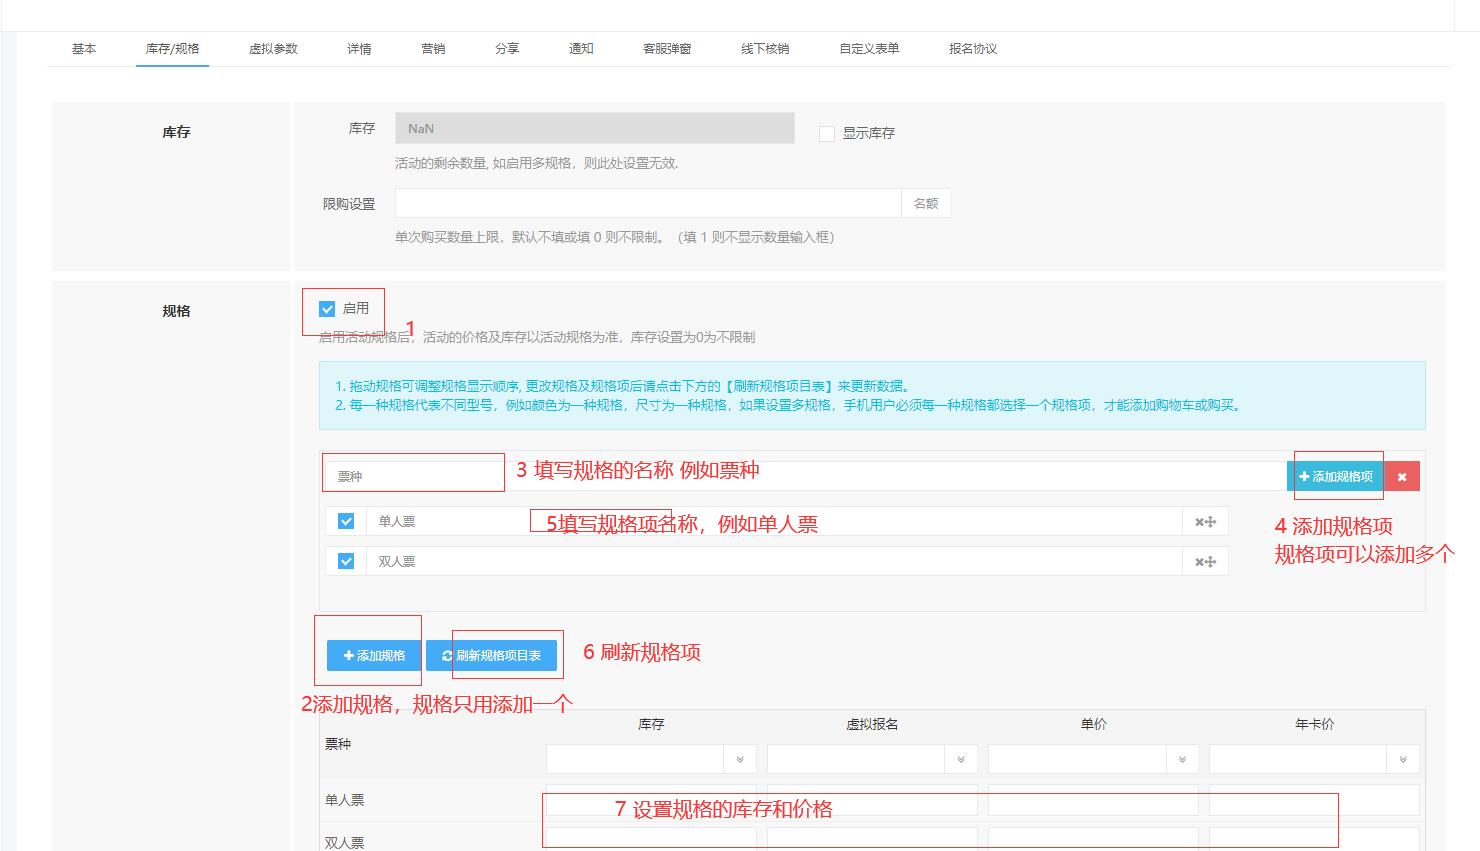Open the 年卡价 batch-set dropdown

click(x=1403, y=760)
